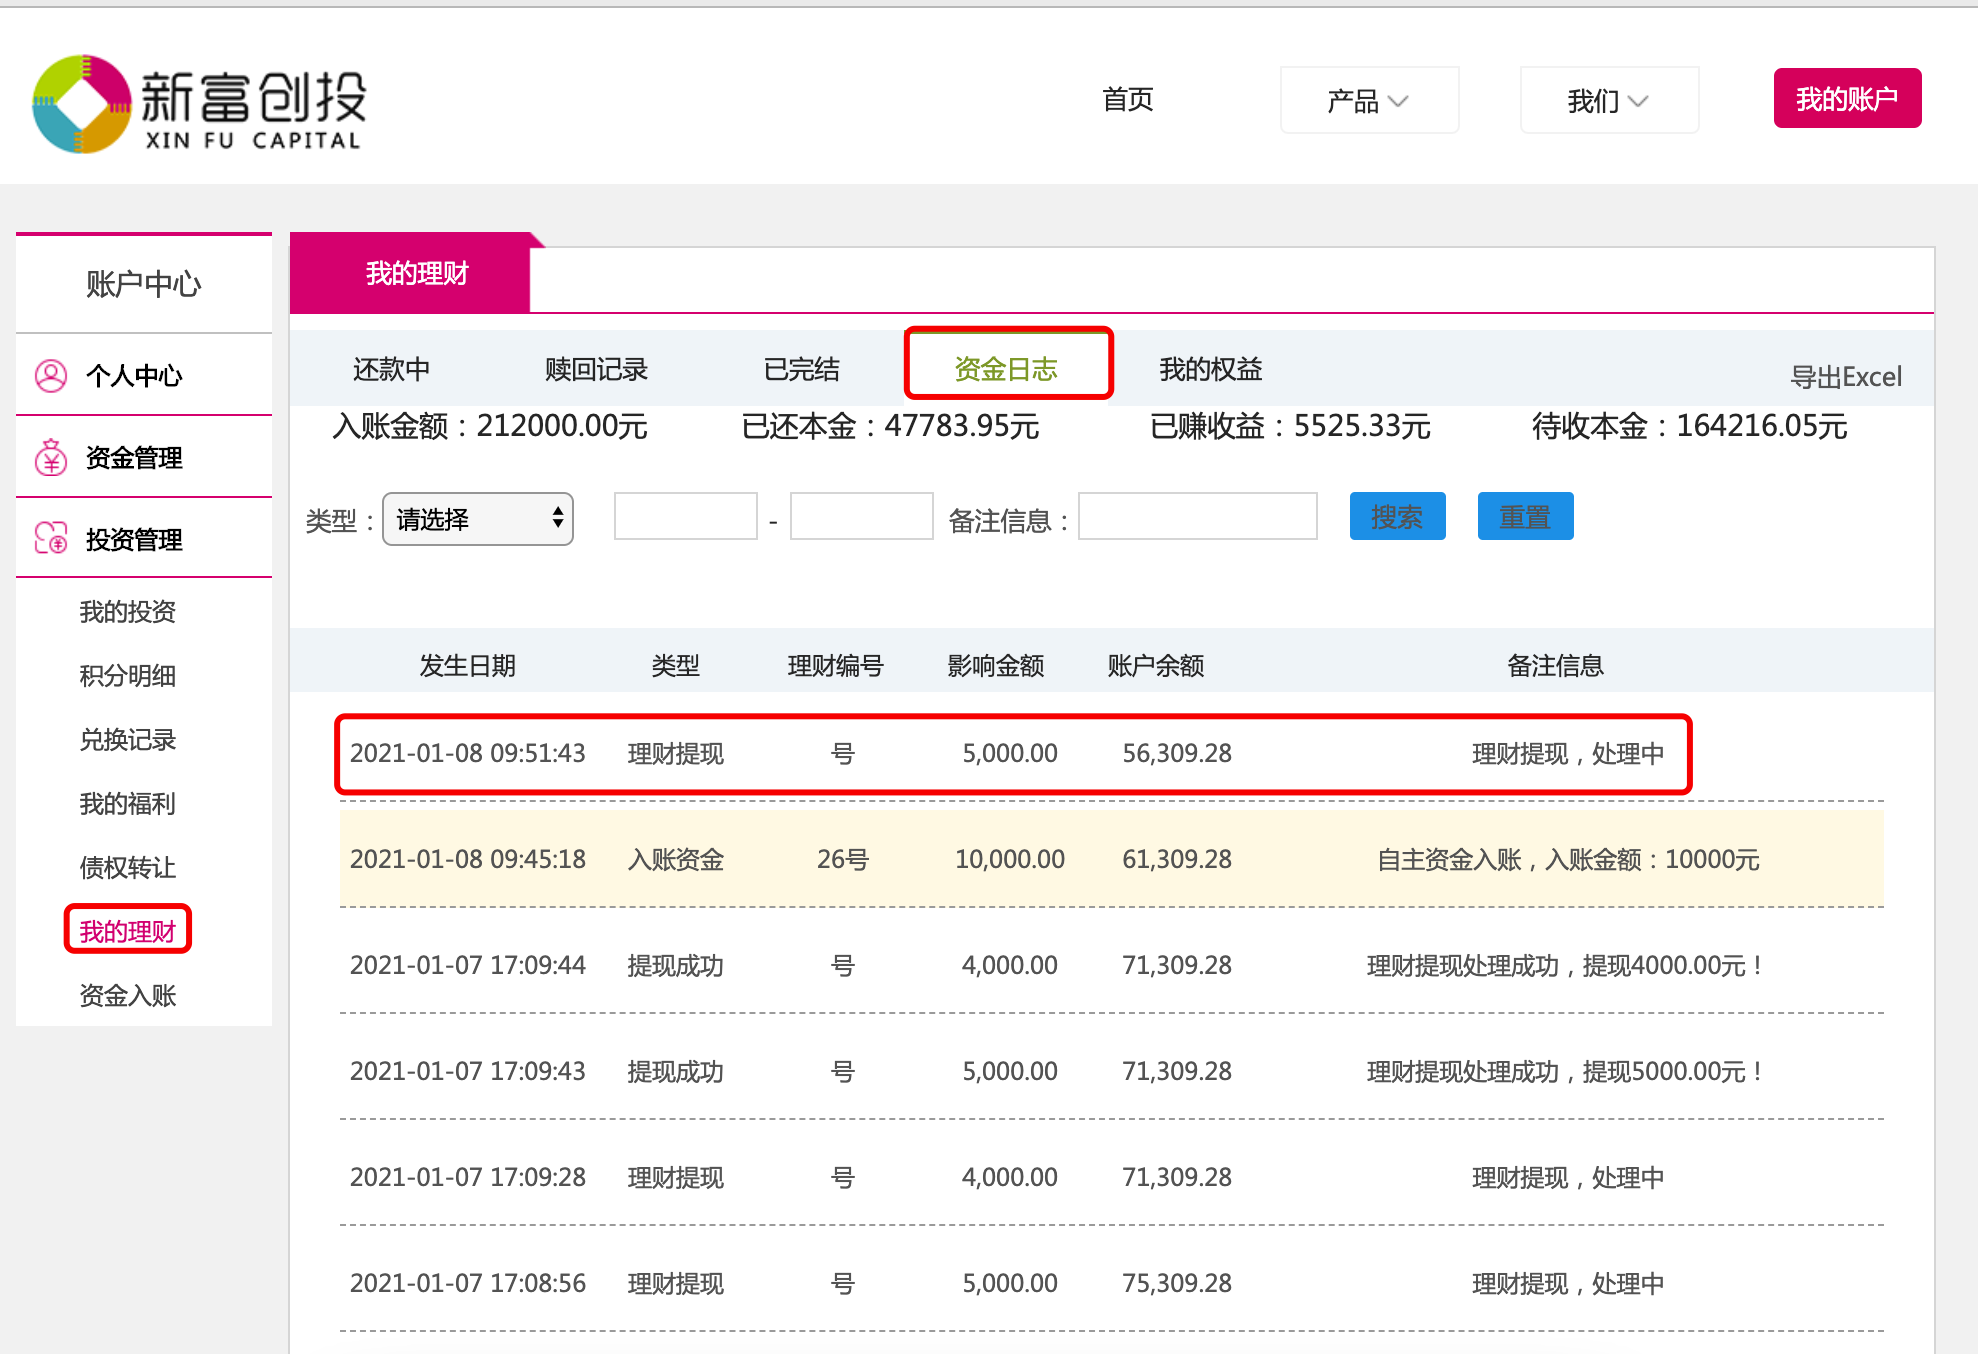Image resolution: width=1978 pixels, height=1354 pixels.
Task: Click the 10,000.00 amount cell
Action: tap(1010, 860)
